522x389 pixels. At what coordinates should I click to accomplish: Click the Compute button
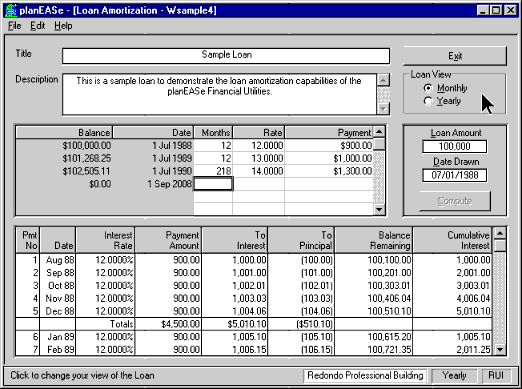tap(455, 201)
